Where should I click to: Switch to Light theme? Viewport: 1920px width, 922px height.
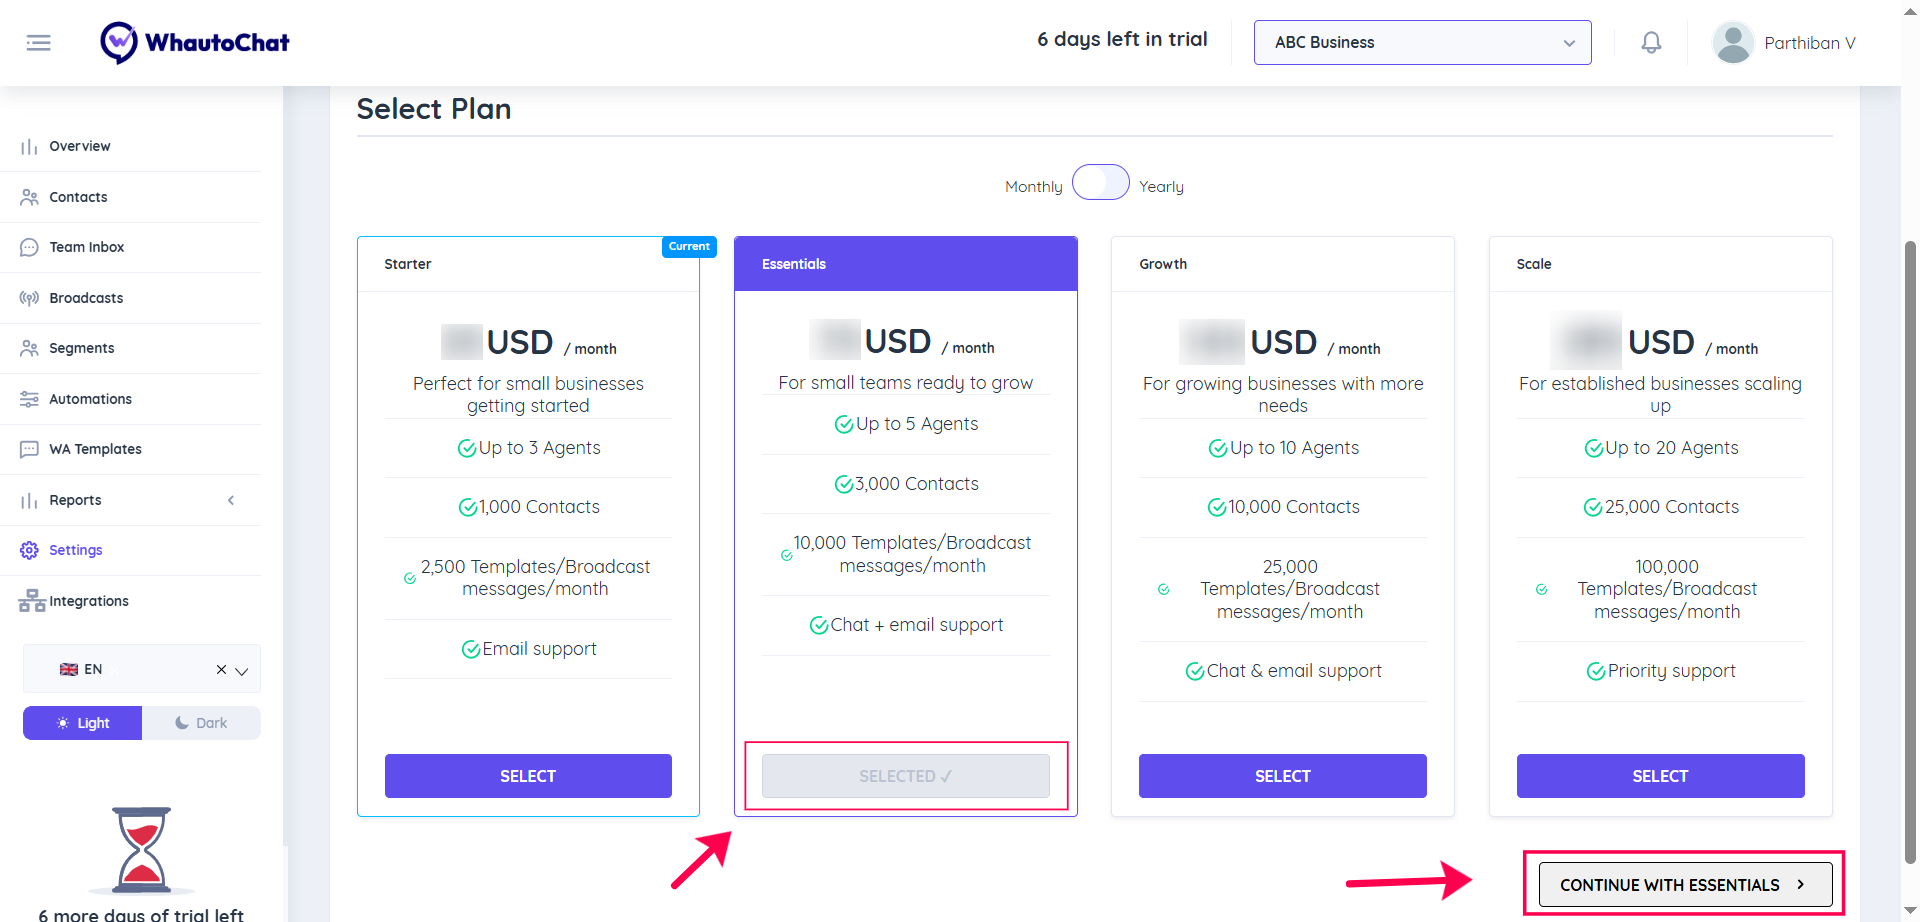pos(83,723)
